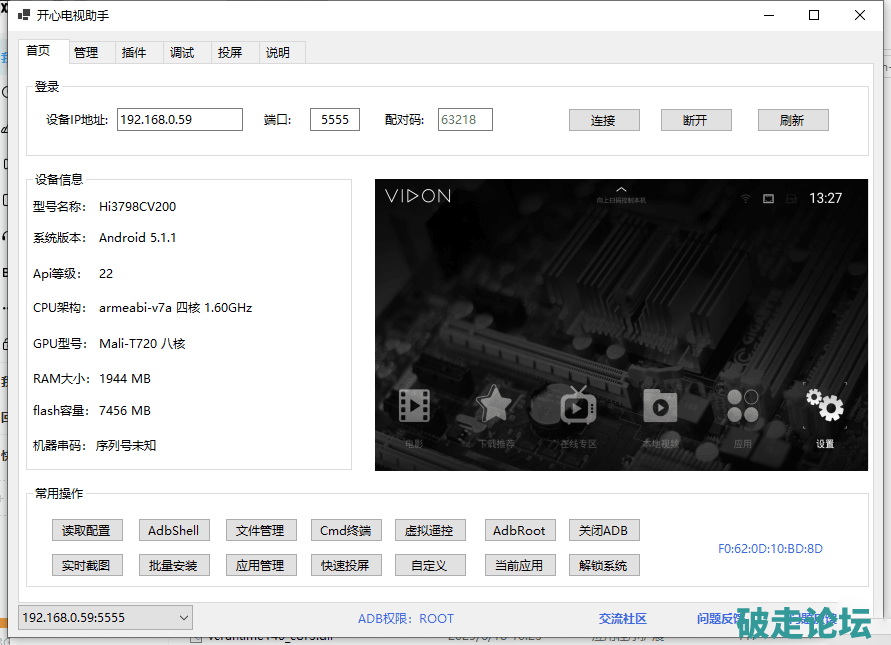This screenshot has height=645, width=891.
Task: Open the 在线专区 TV icon
Action: (578, 405)
